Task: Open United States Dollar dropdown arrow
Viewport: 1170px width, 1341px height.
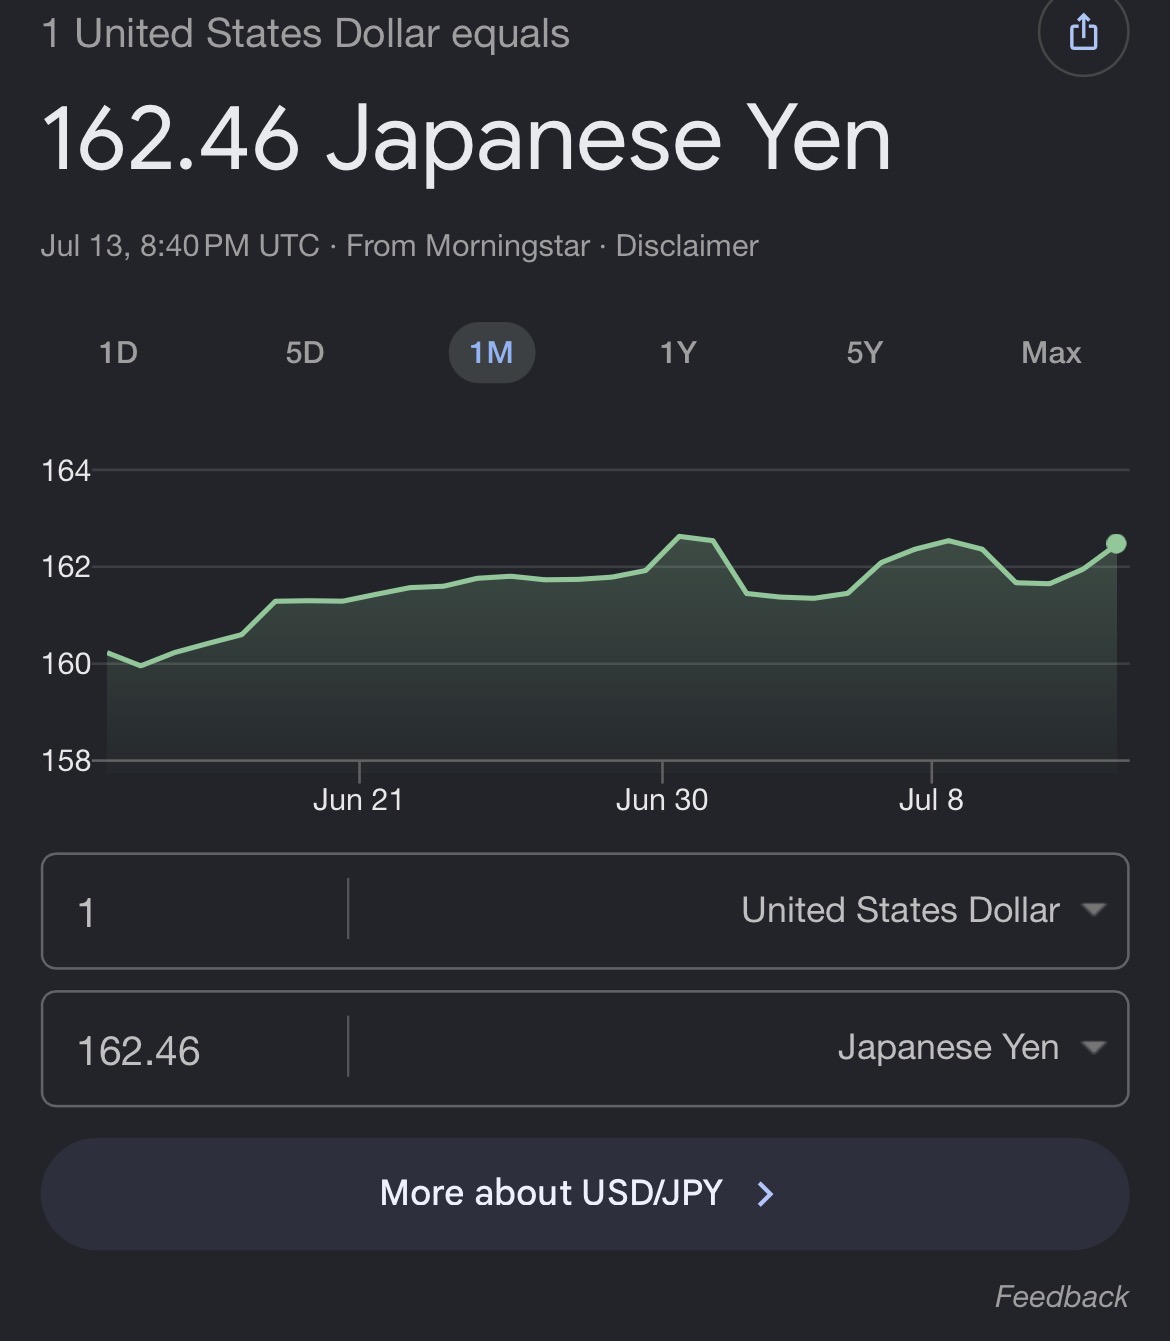Action: tap(1094, 910)
